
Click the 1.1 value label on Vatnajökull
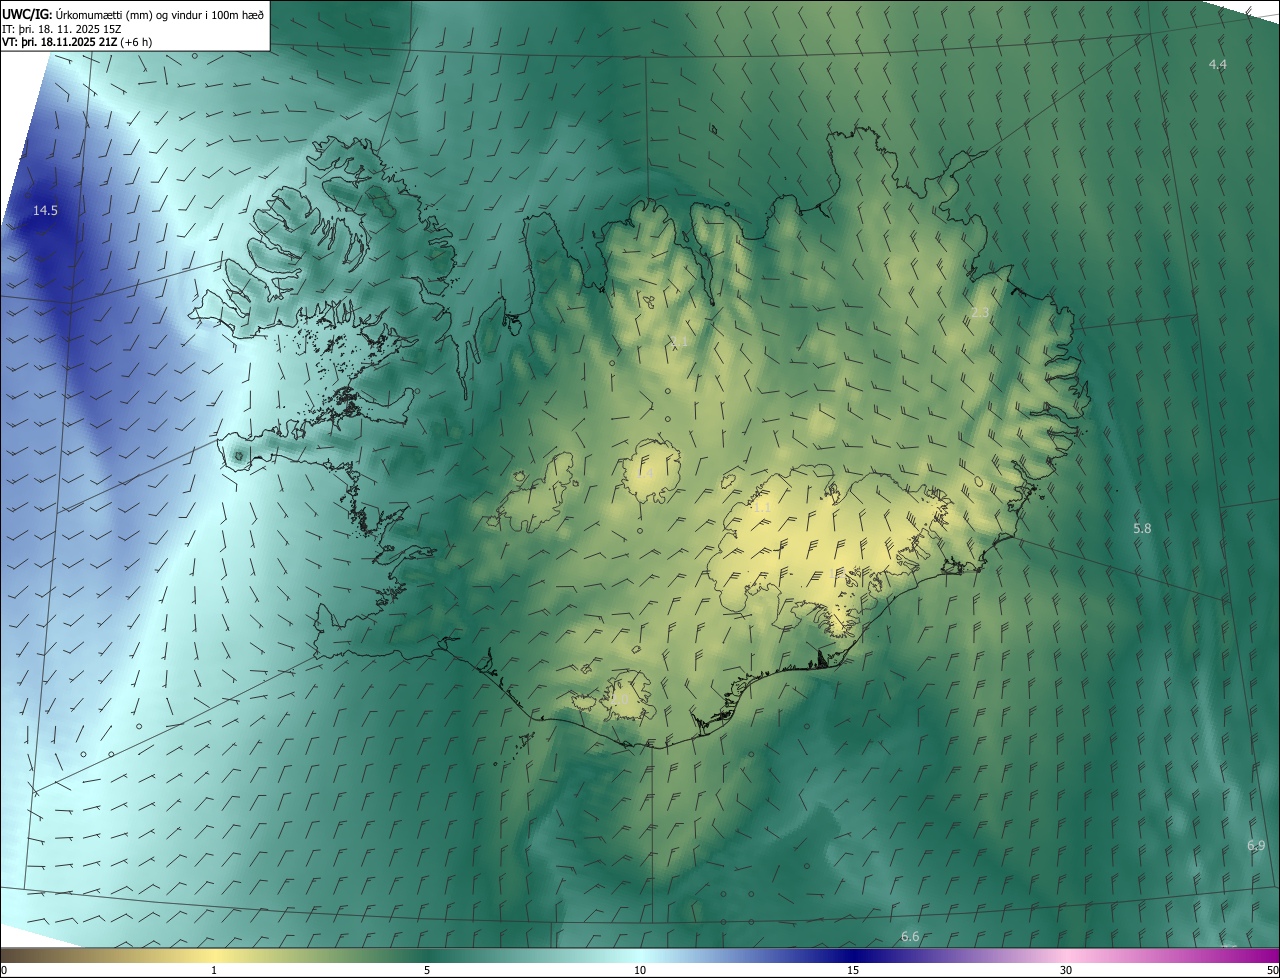pos(761,508)
